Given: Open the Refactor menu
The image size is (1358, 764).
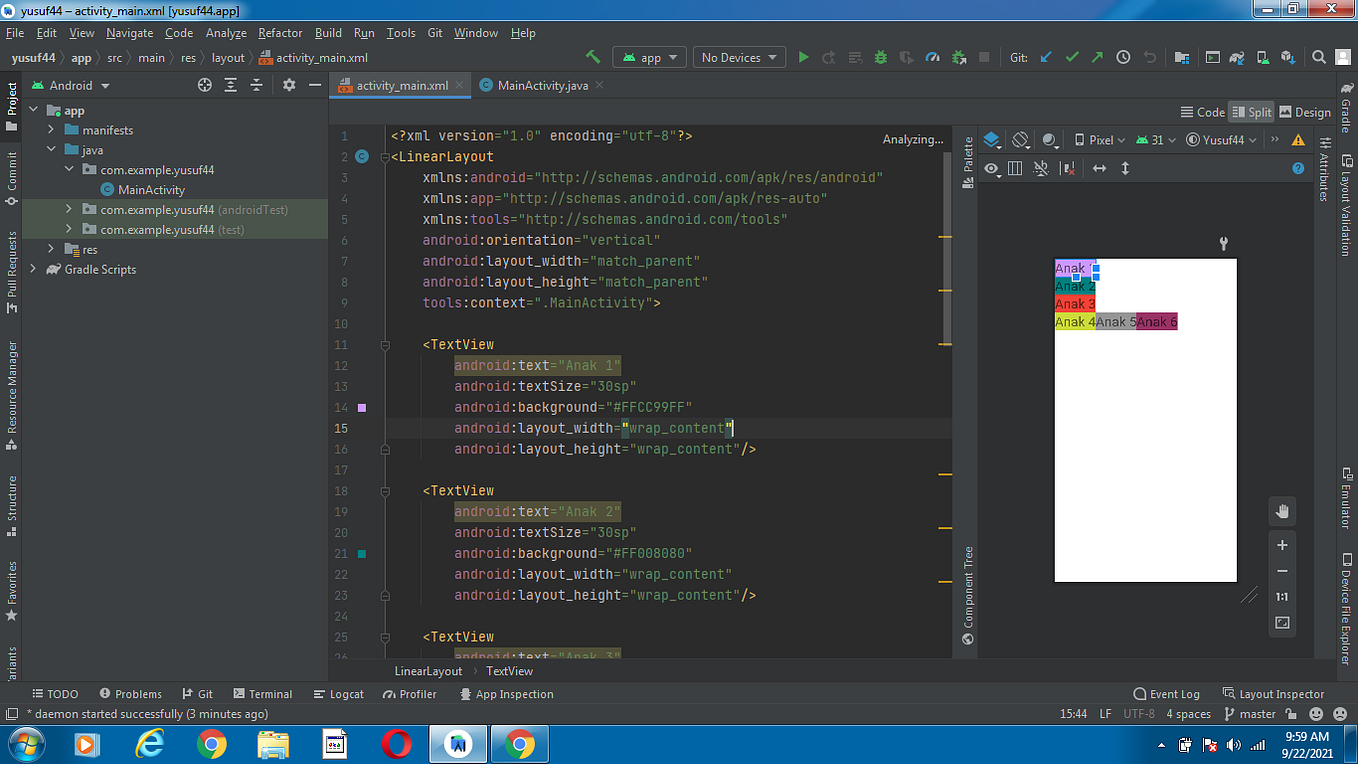Looking at the screenshot, I should click(x=280, y=33).
